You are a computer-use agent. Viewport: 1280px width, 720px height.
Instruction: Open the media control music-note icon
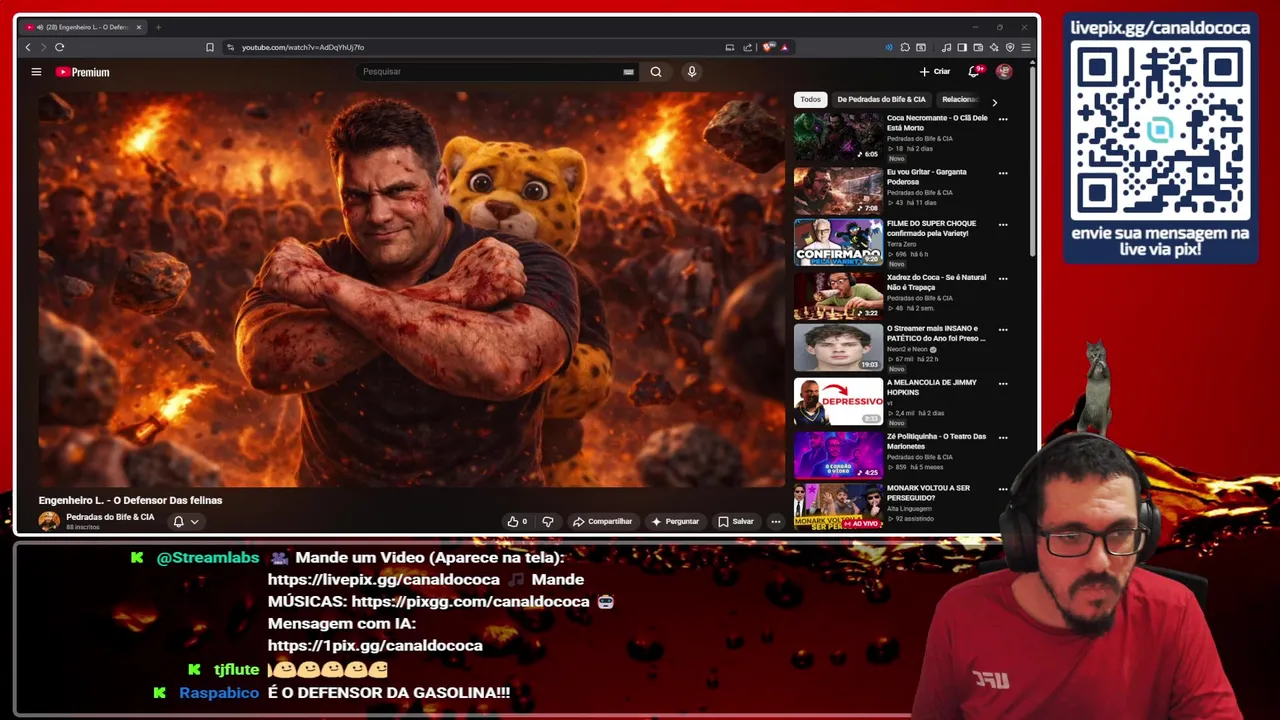tap(946, 47)
